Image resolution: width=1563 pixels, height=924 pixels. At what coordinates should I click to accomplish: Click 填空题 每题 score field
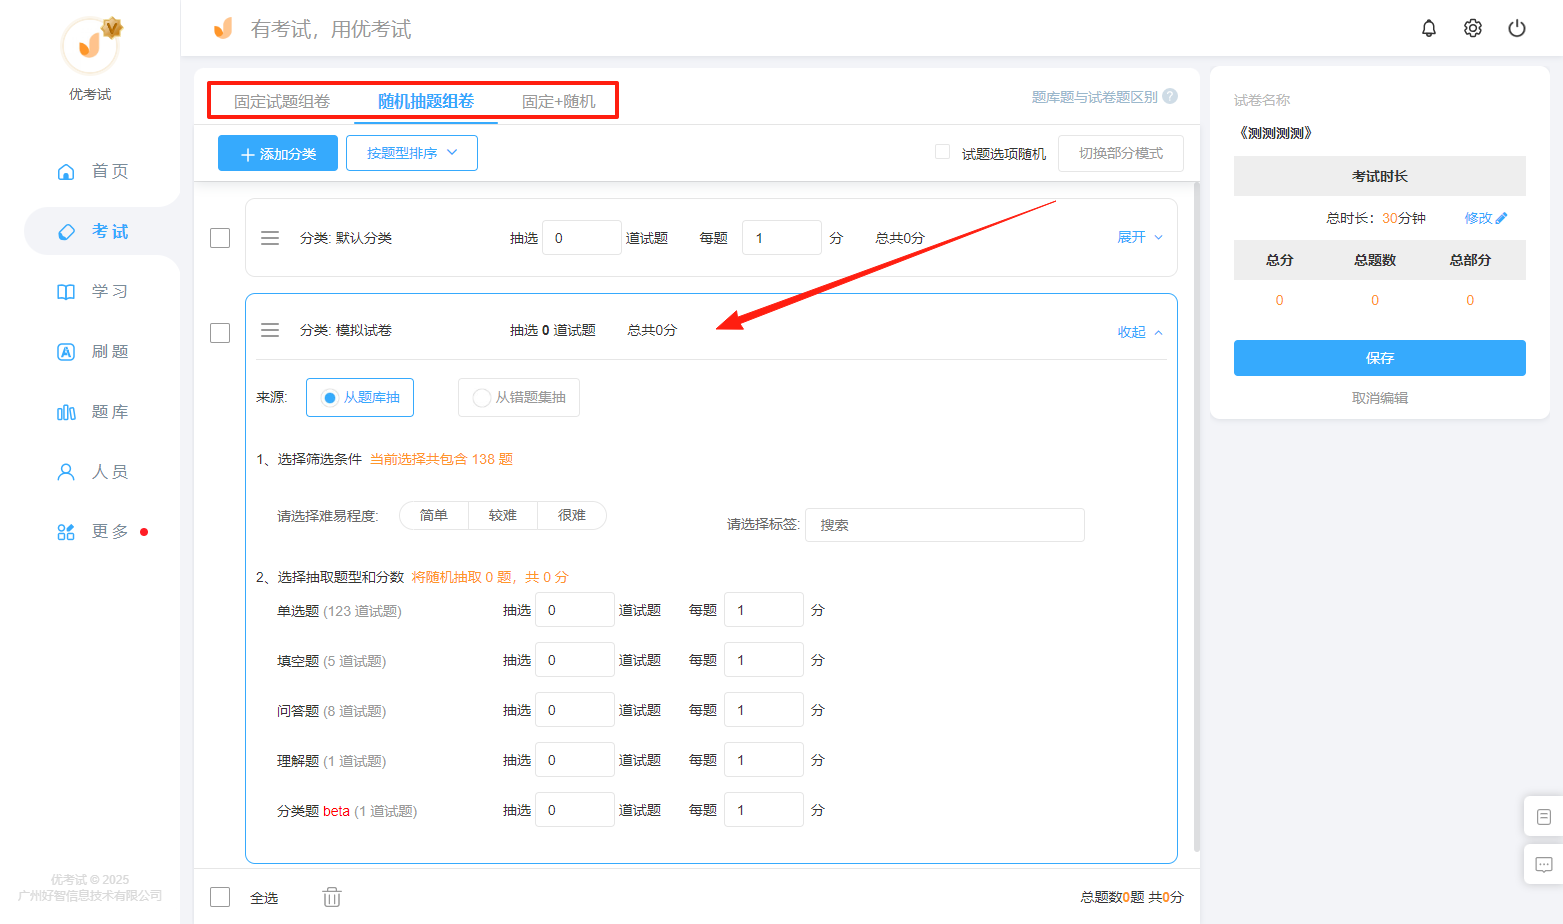pyautogui.click(x=764, y=660)
